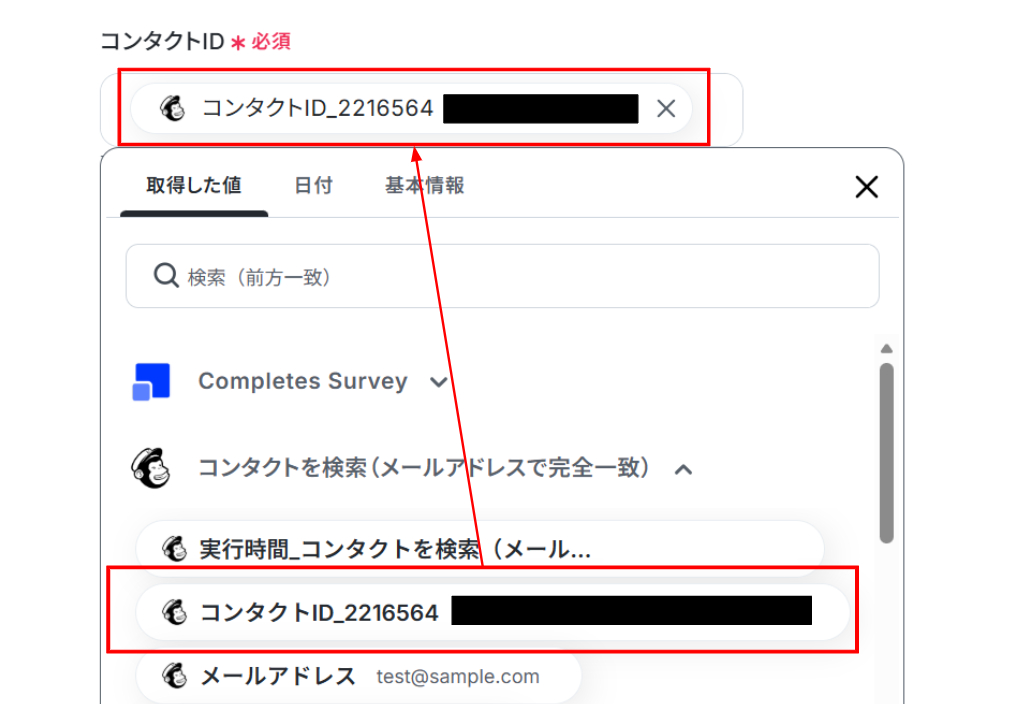Viewport: 1016px width, 704px height.
Task: Click the Mailchimp icon in the selected chip
Action: pyautogui.click(x=174, y=109)
